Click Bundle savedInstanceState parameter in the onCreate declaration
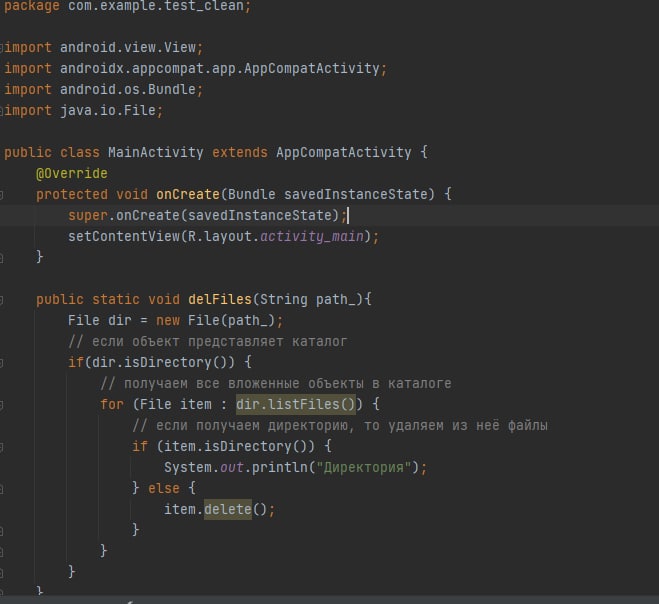This screenshot has height=604, width=659. click(x=327, y=194)
